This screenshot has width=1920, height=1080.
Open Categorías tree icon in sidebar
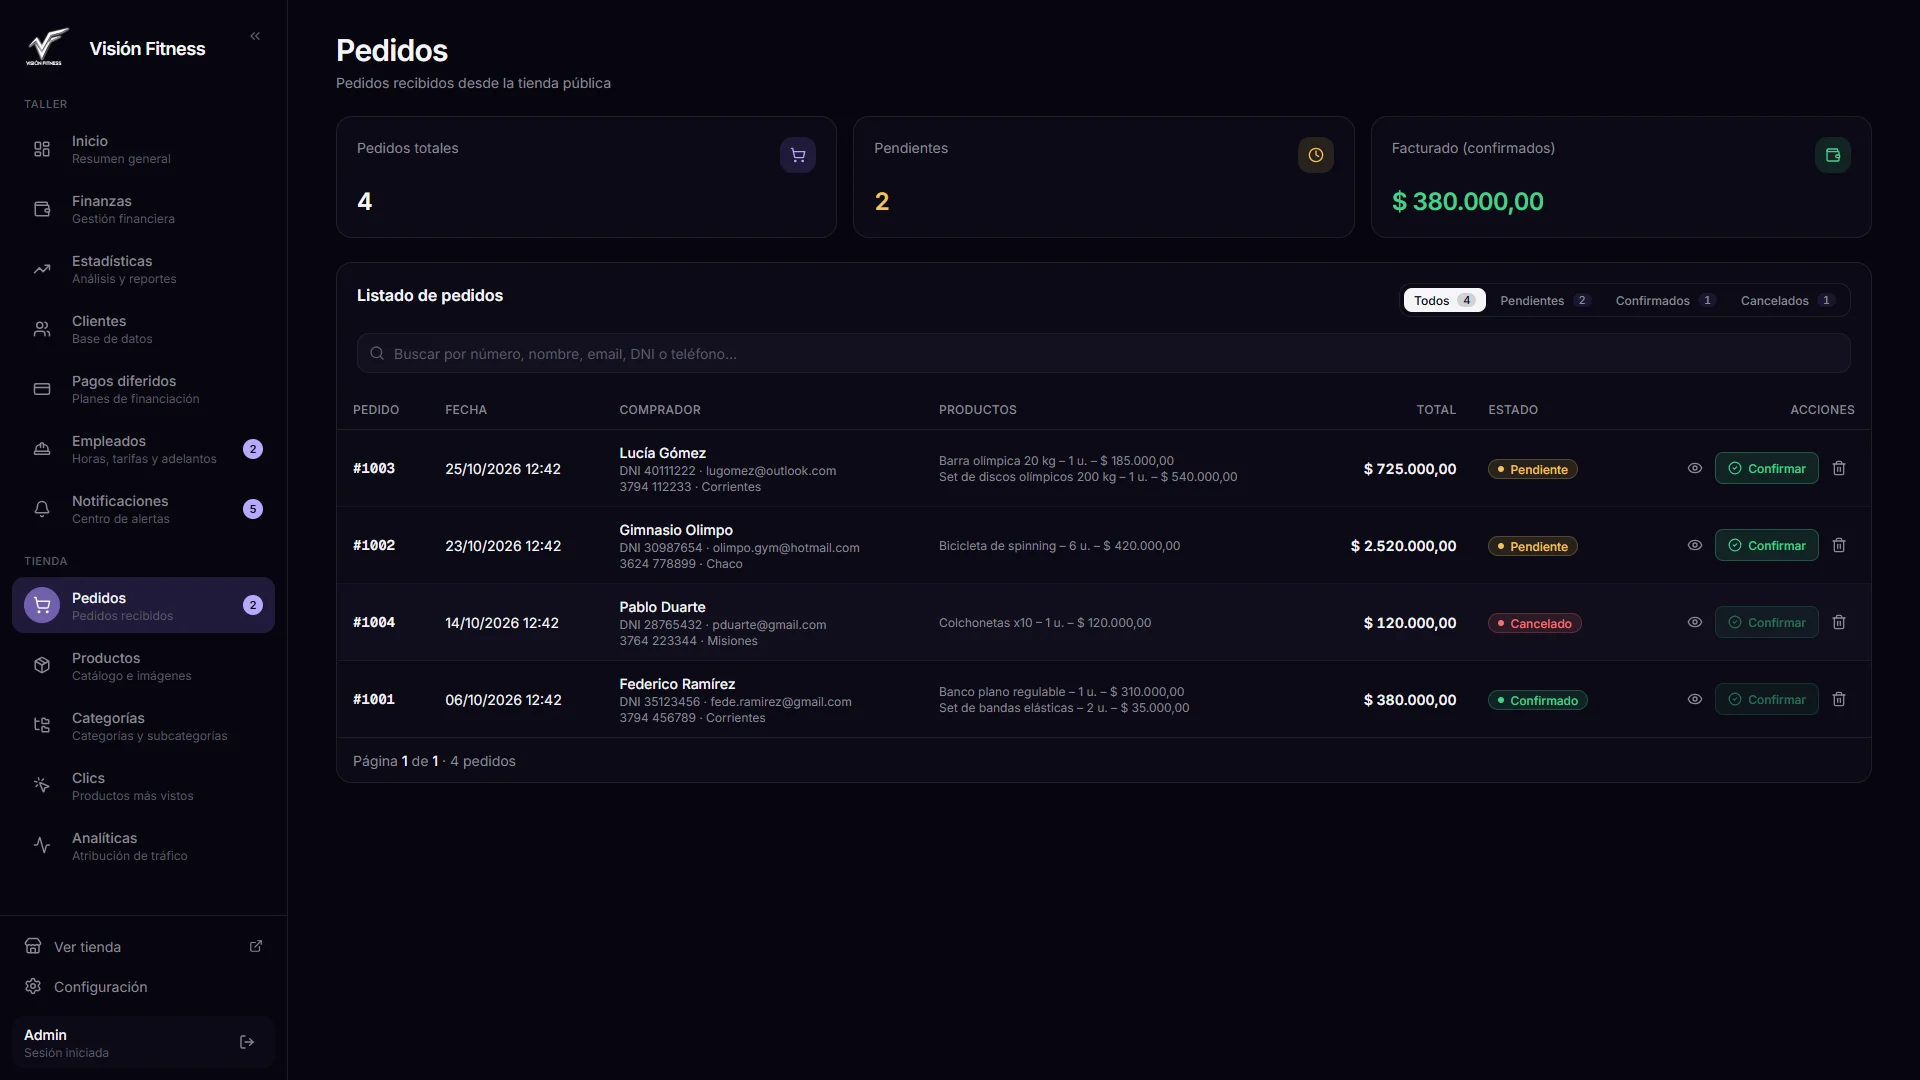pyautogui.click(x=42, y=726)
